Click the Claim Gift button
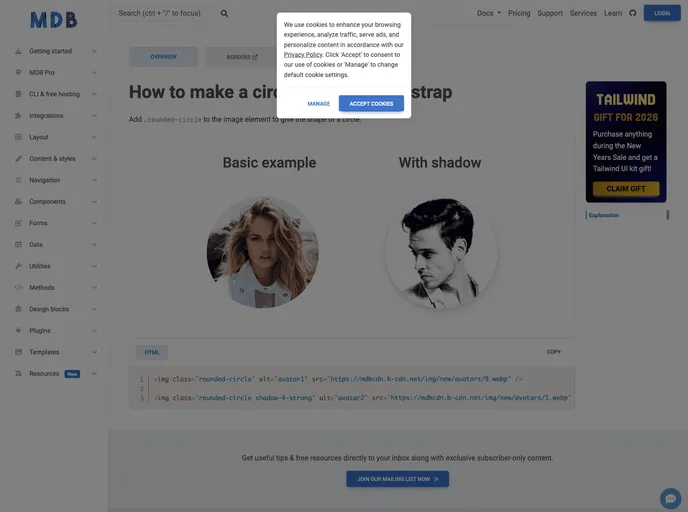688x512 pixels. [626, 189]
